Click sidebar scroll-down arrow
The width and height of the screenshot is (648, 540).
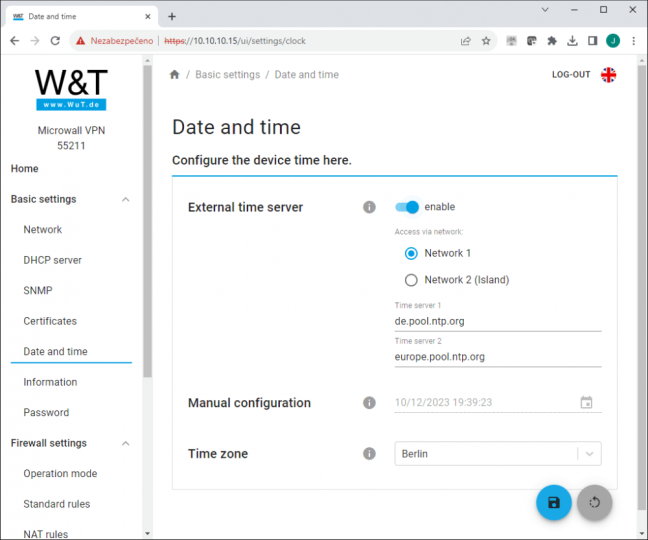(x=148, y=533)
